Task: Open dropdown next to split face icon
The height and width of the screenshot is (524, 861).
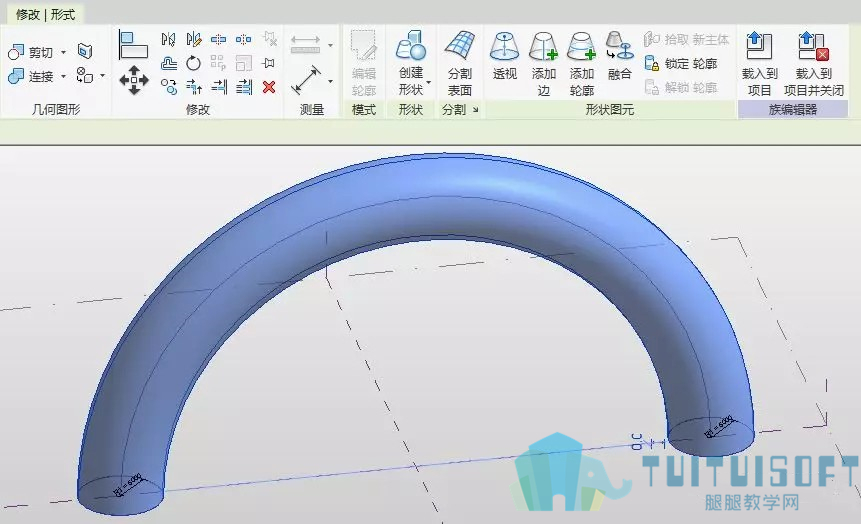Action: pyautogui.click(x=103, y=75)
